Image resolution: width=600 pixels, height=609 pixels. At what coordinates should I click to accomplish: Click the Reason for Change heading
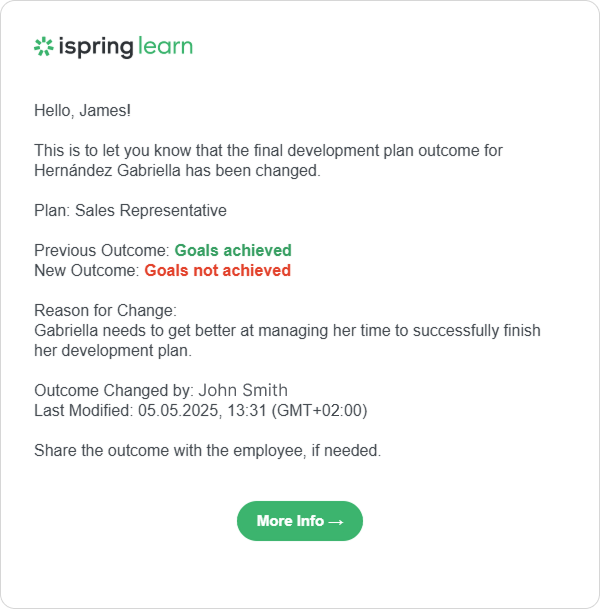click(105, 310)
